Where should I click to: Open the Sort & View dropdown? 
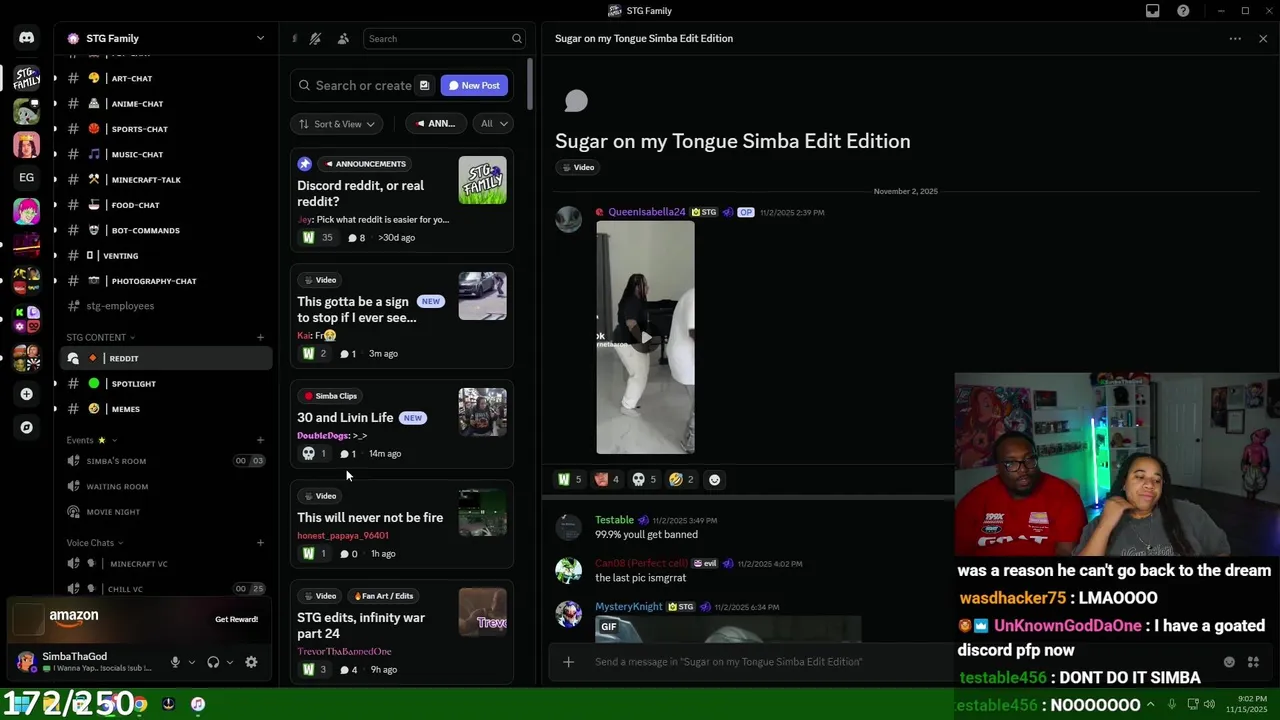338,124
